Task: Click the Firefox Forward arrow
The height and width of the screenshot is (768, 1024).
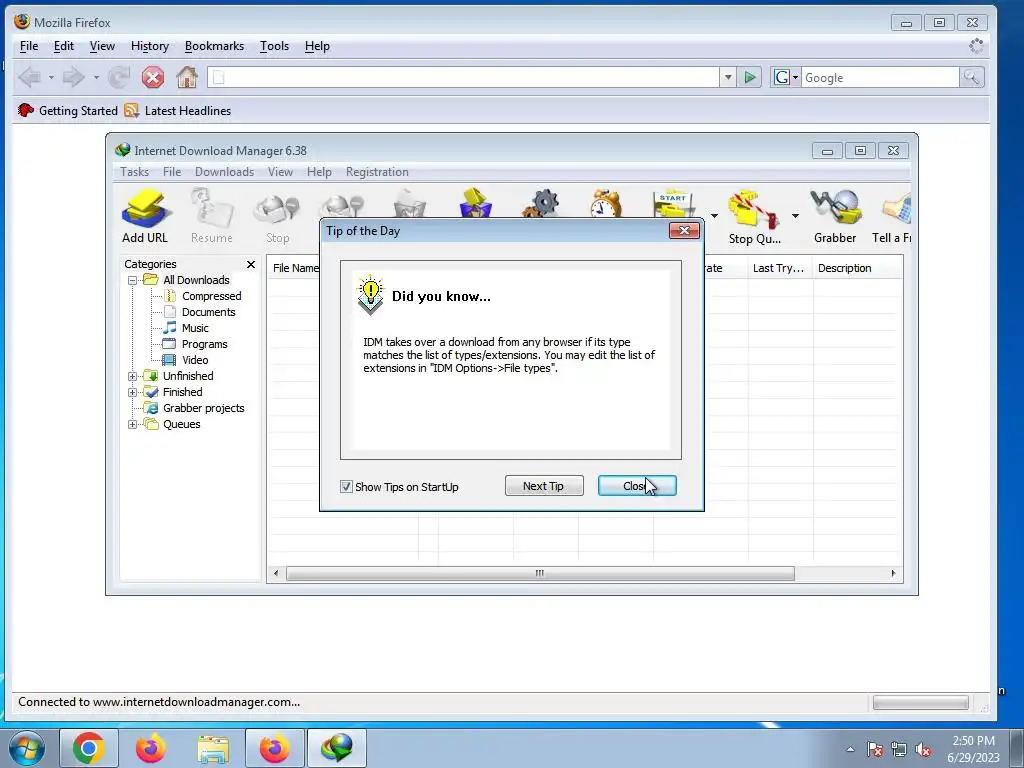Action: (73, 78)
